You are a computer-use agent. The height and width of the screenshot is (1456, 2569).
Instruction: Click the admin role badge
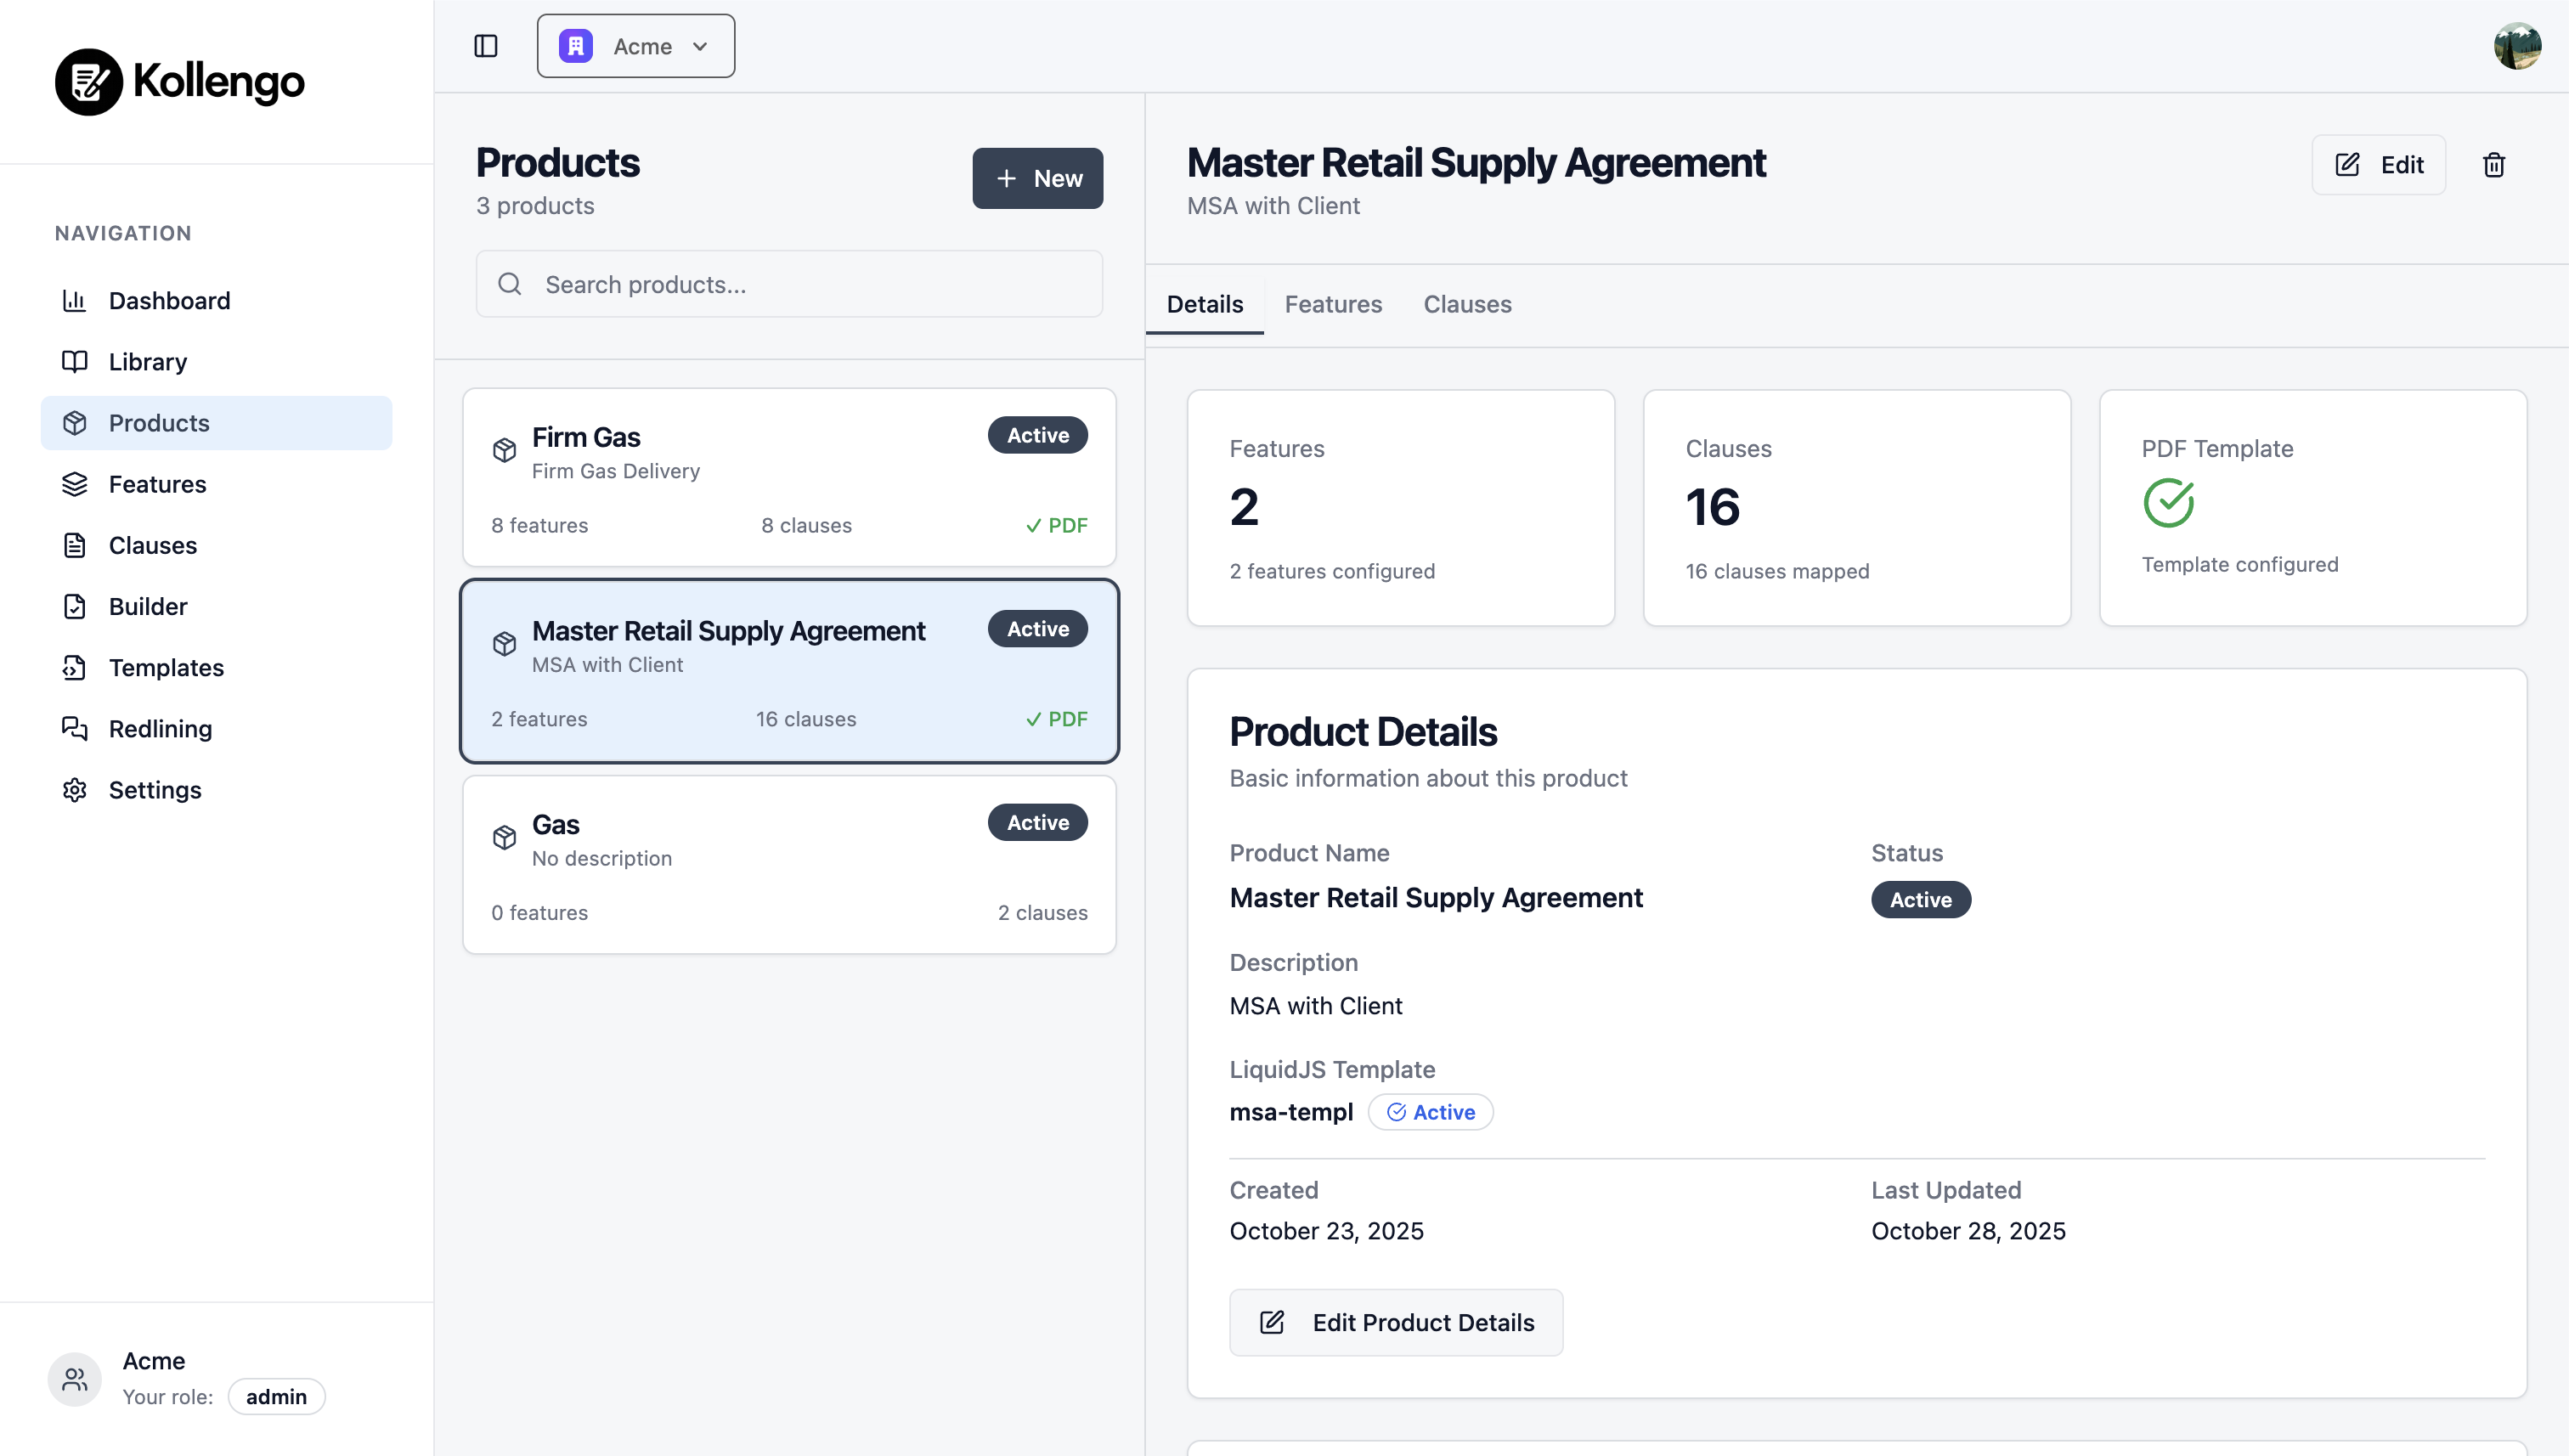276,1396
